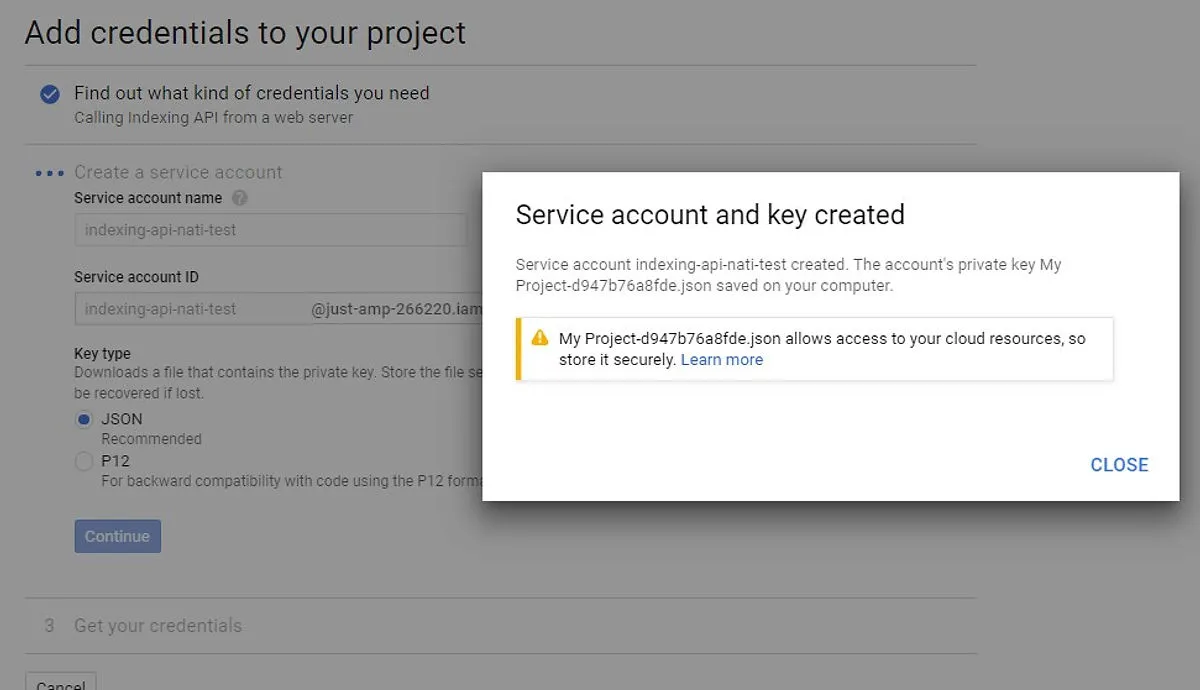Screen dimensions: 1200x690
Task: Click the blue checkmark icon of step one
Action: click(49, 94)
